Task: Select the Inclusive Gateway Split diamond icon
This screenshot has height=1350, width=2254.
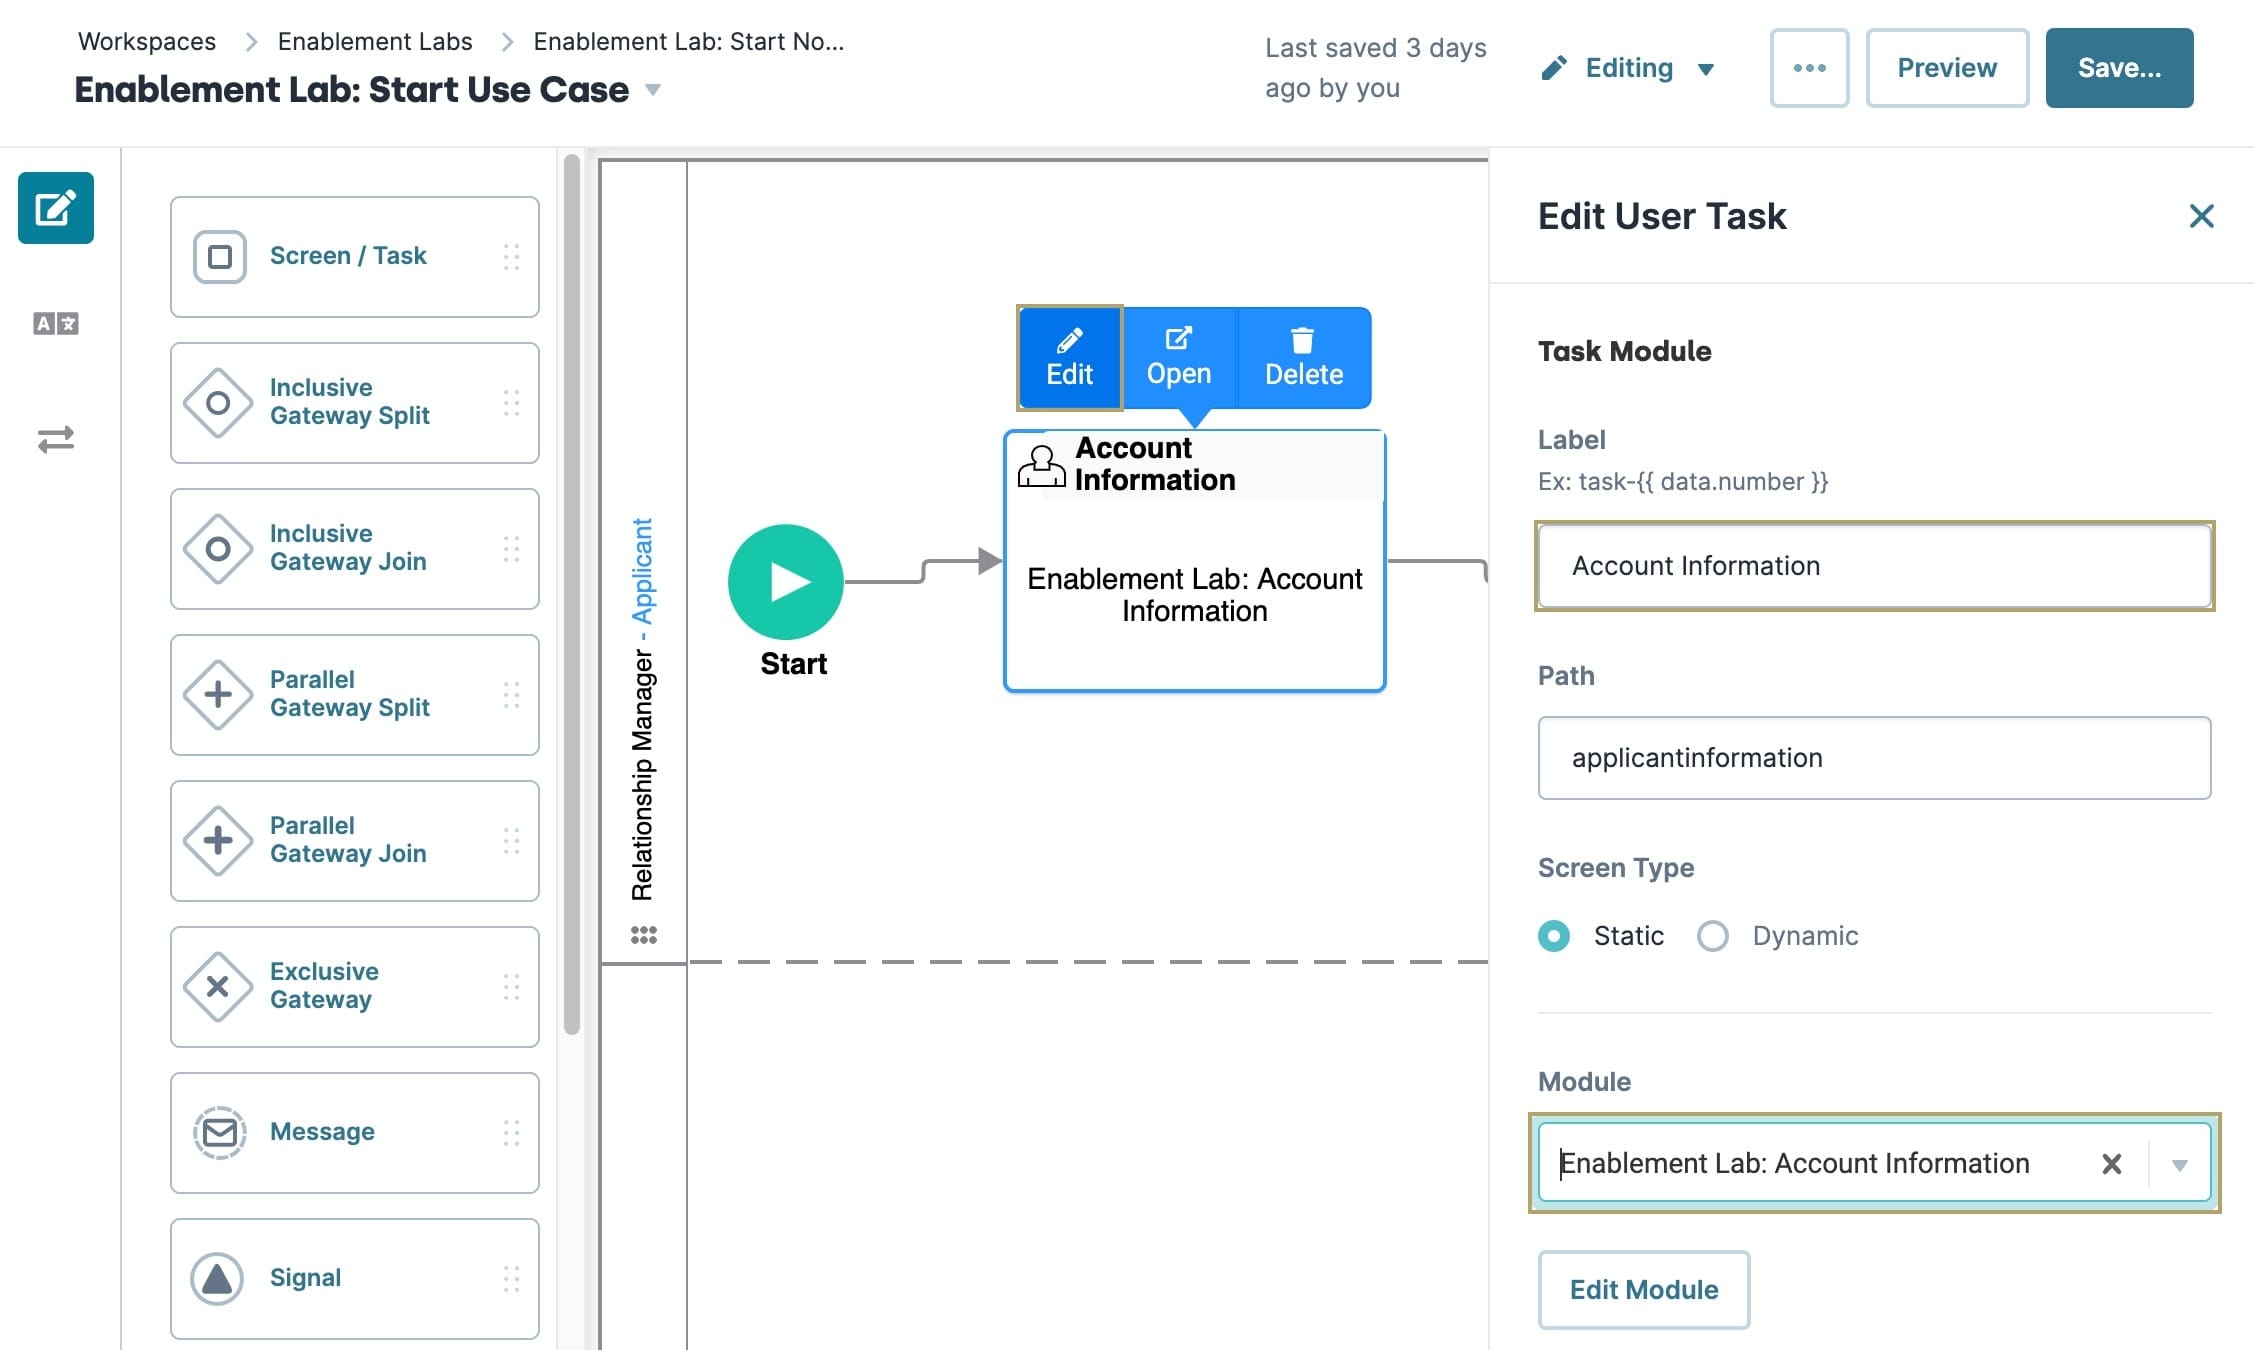Action: 218,403
